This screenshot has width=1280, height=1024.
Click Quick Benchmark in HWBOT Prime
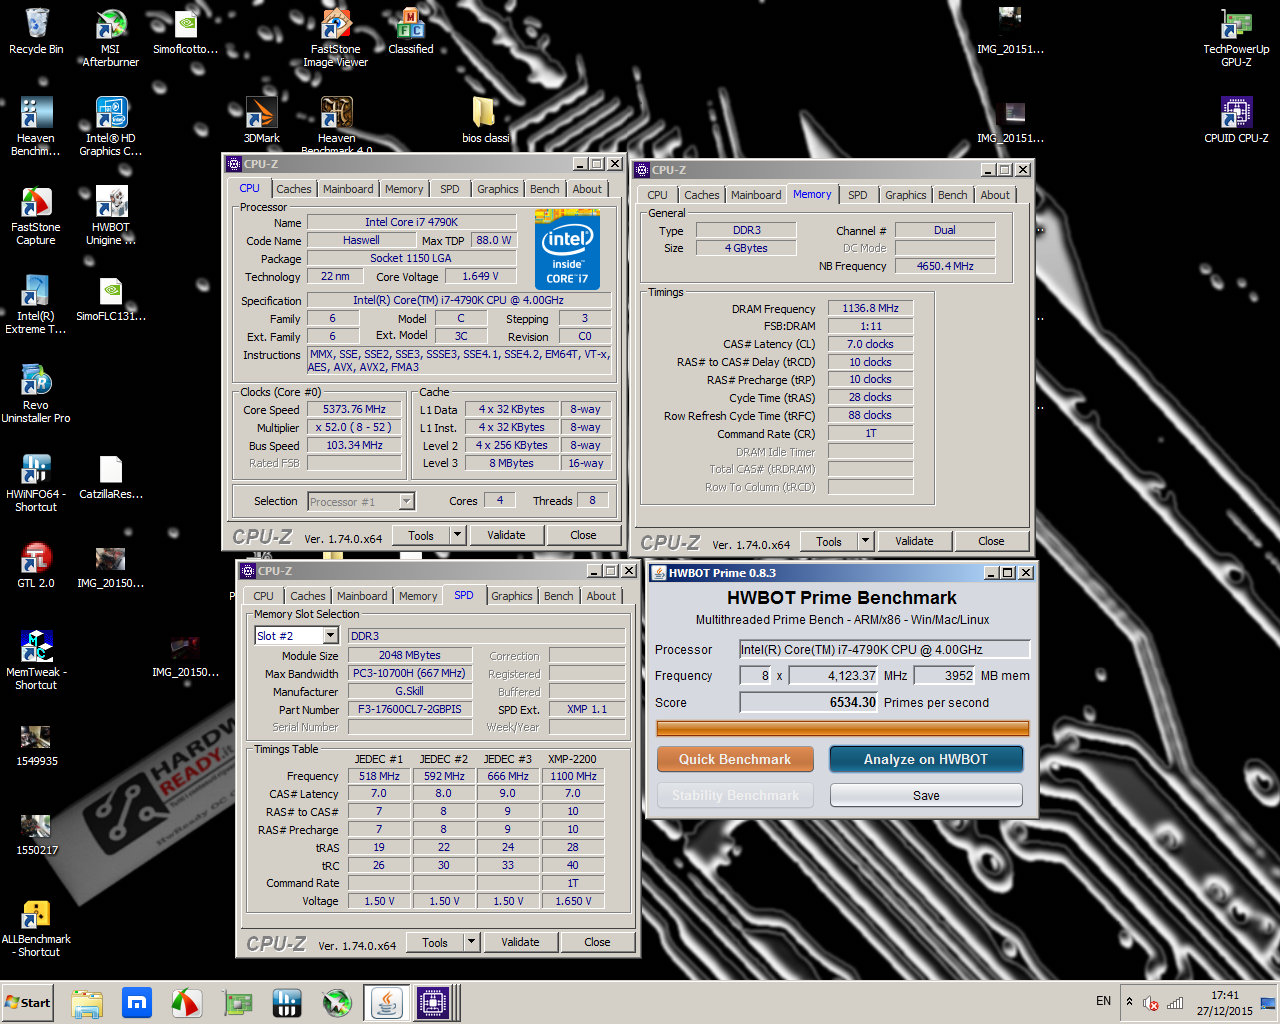735,759
